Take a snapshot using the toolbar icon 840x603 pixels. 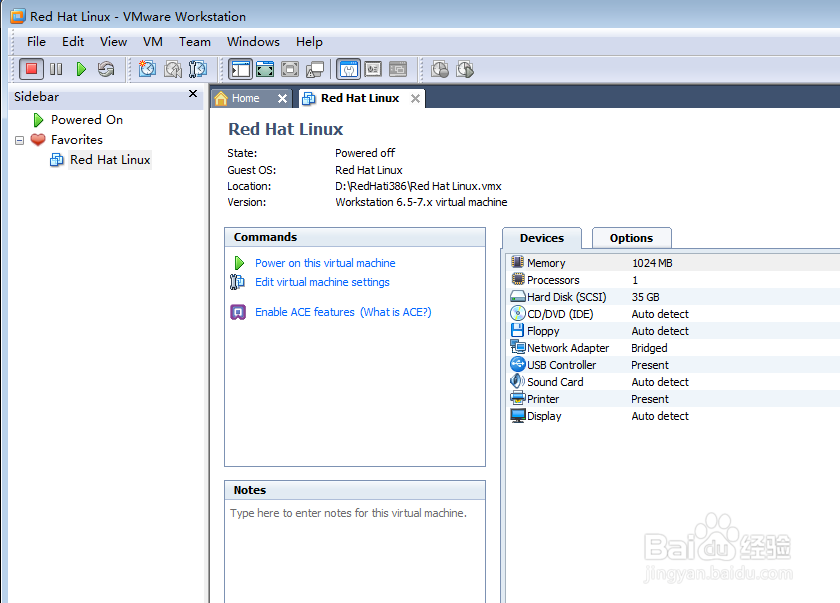[x=148, y=69]
